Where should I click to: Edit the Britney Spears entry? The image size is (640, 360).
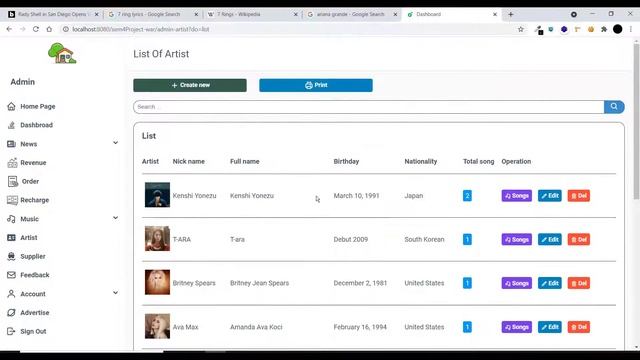coord(550,283)
